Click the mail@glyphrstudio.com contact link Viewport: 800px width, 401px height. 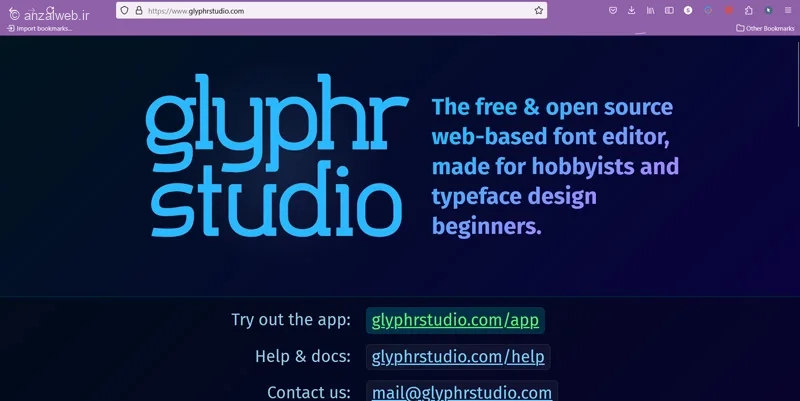coord(462,392)
